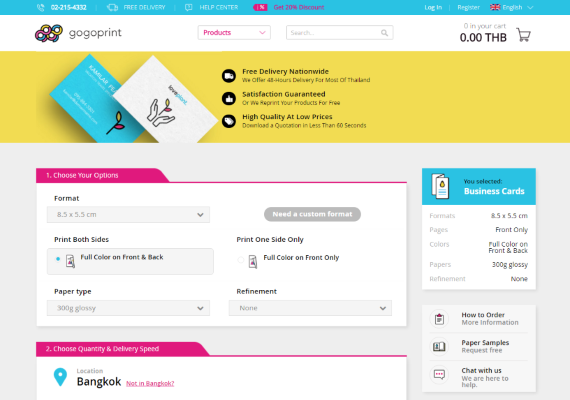Click the 300g glossy summary value
The height and width of the screenshot is (400, 570).
(x=510, y=265)
